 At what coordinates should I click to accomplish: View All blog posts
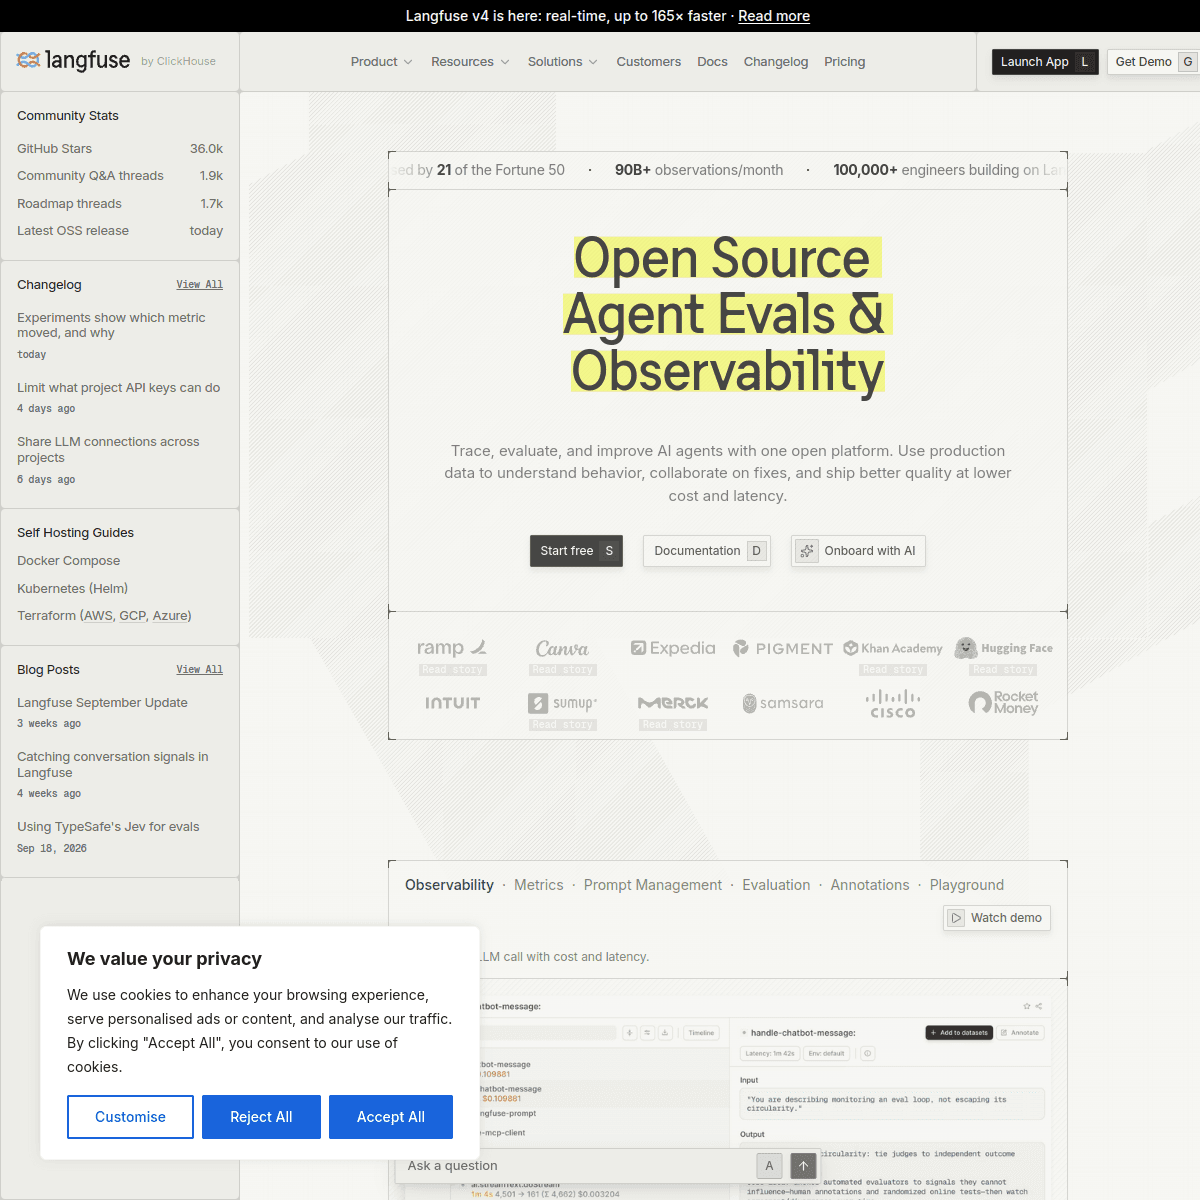click(200, 670)
